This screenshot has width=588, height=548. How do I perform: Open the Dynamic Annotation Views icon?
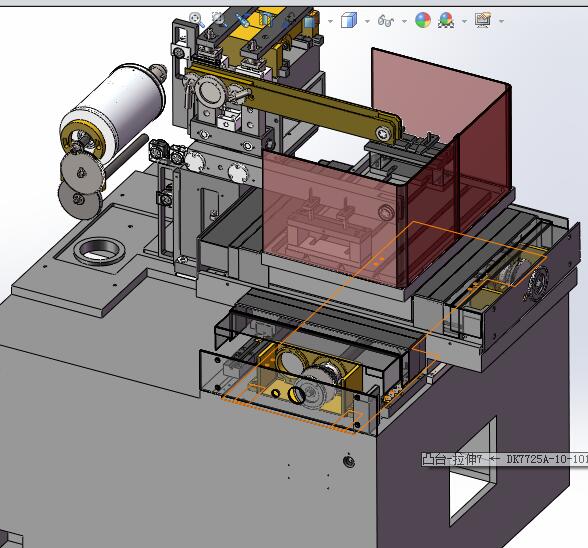pyautogui.click(x=290, y=20)
